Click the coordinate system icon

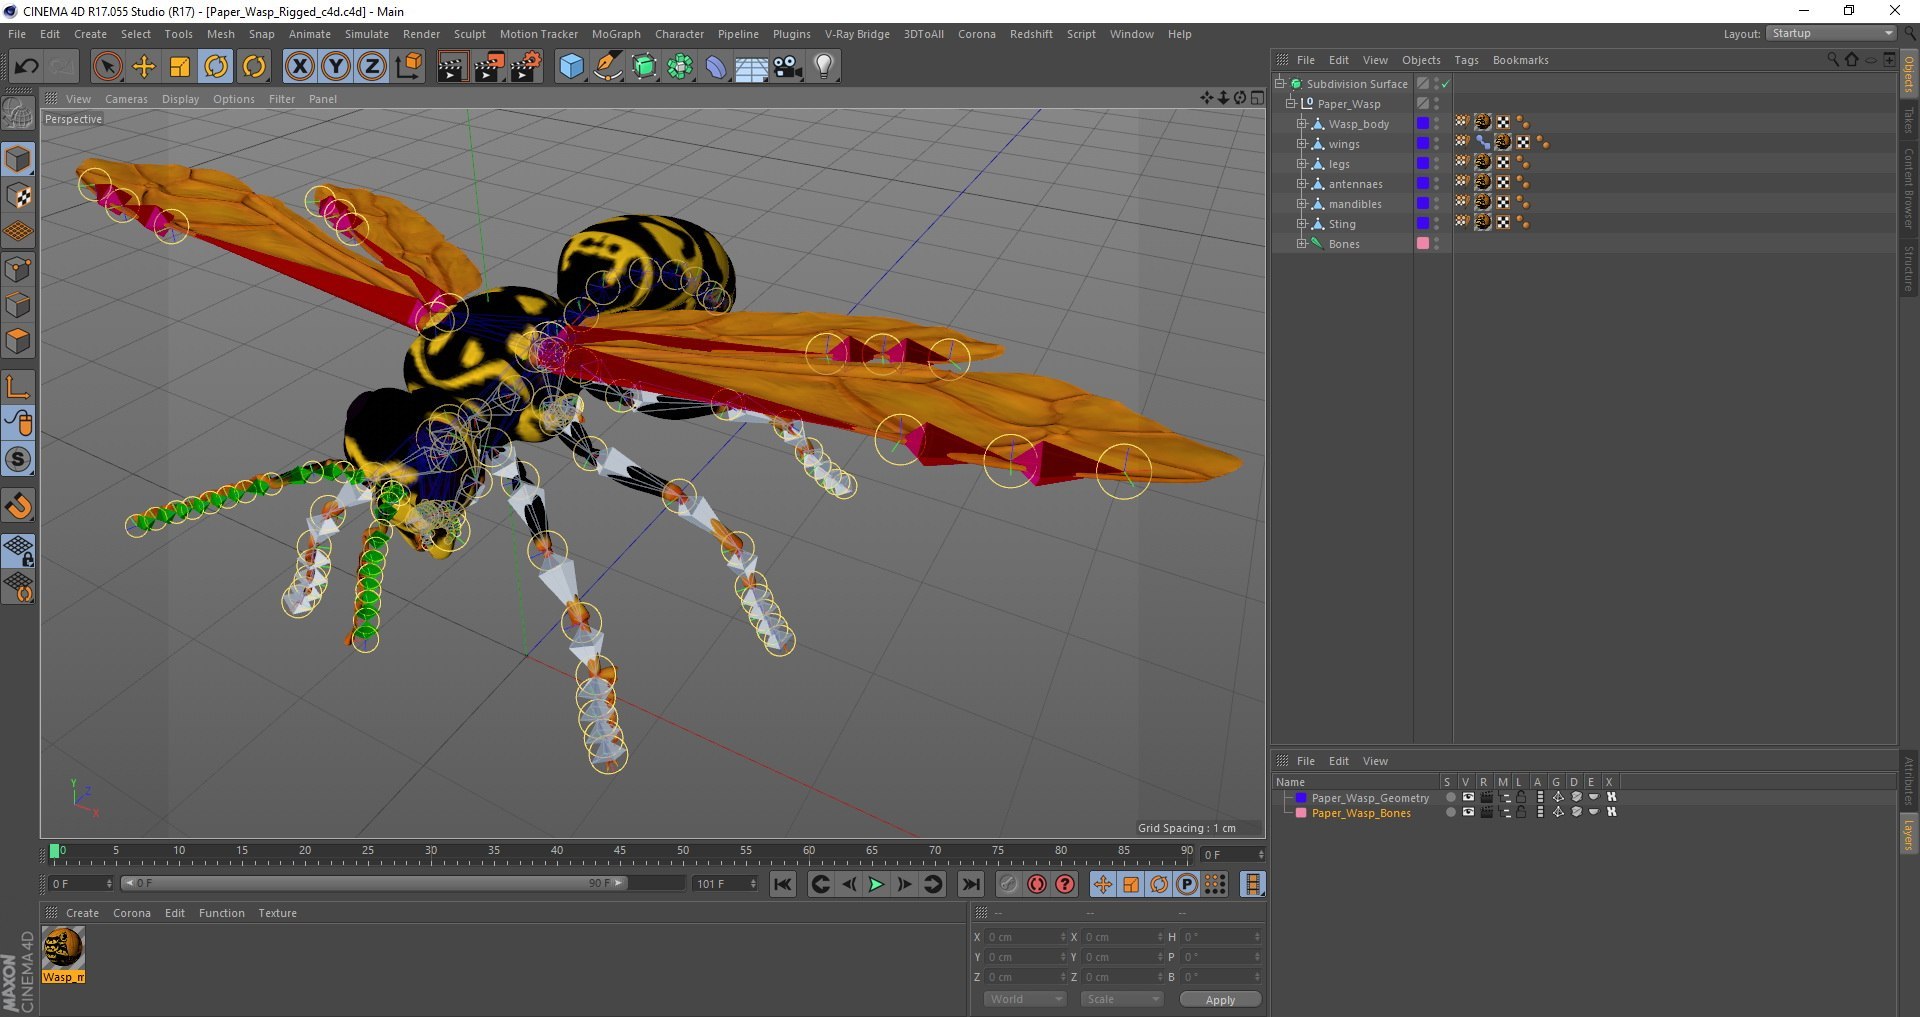tap(408, 67)
